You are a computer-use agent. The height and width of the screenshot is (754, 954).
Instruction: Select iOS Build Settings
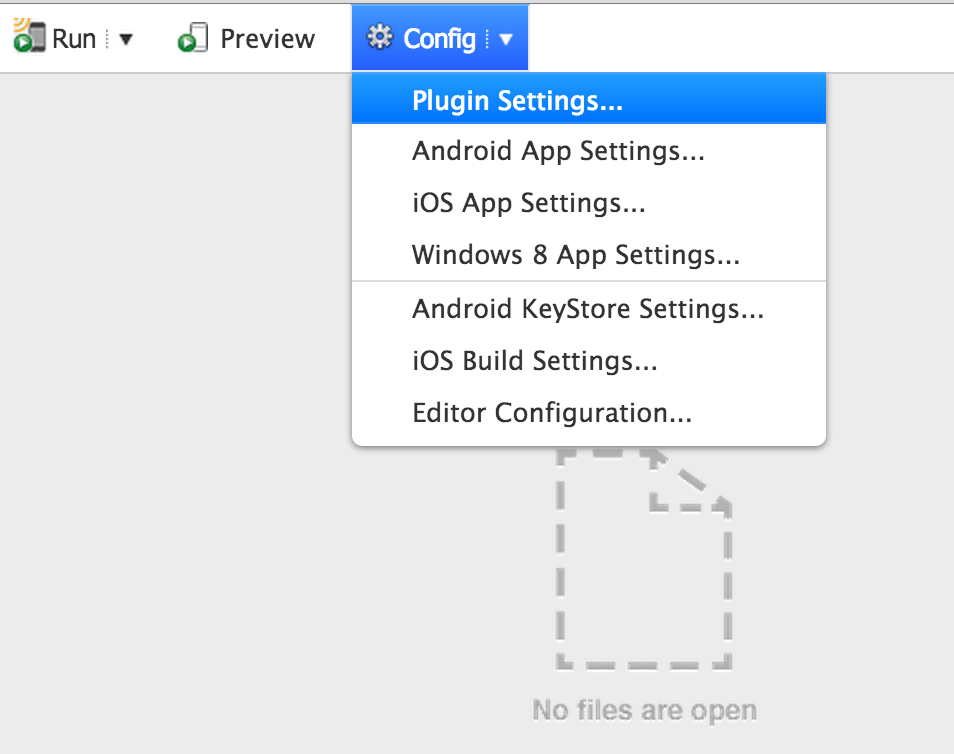[534, 360]
